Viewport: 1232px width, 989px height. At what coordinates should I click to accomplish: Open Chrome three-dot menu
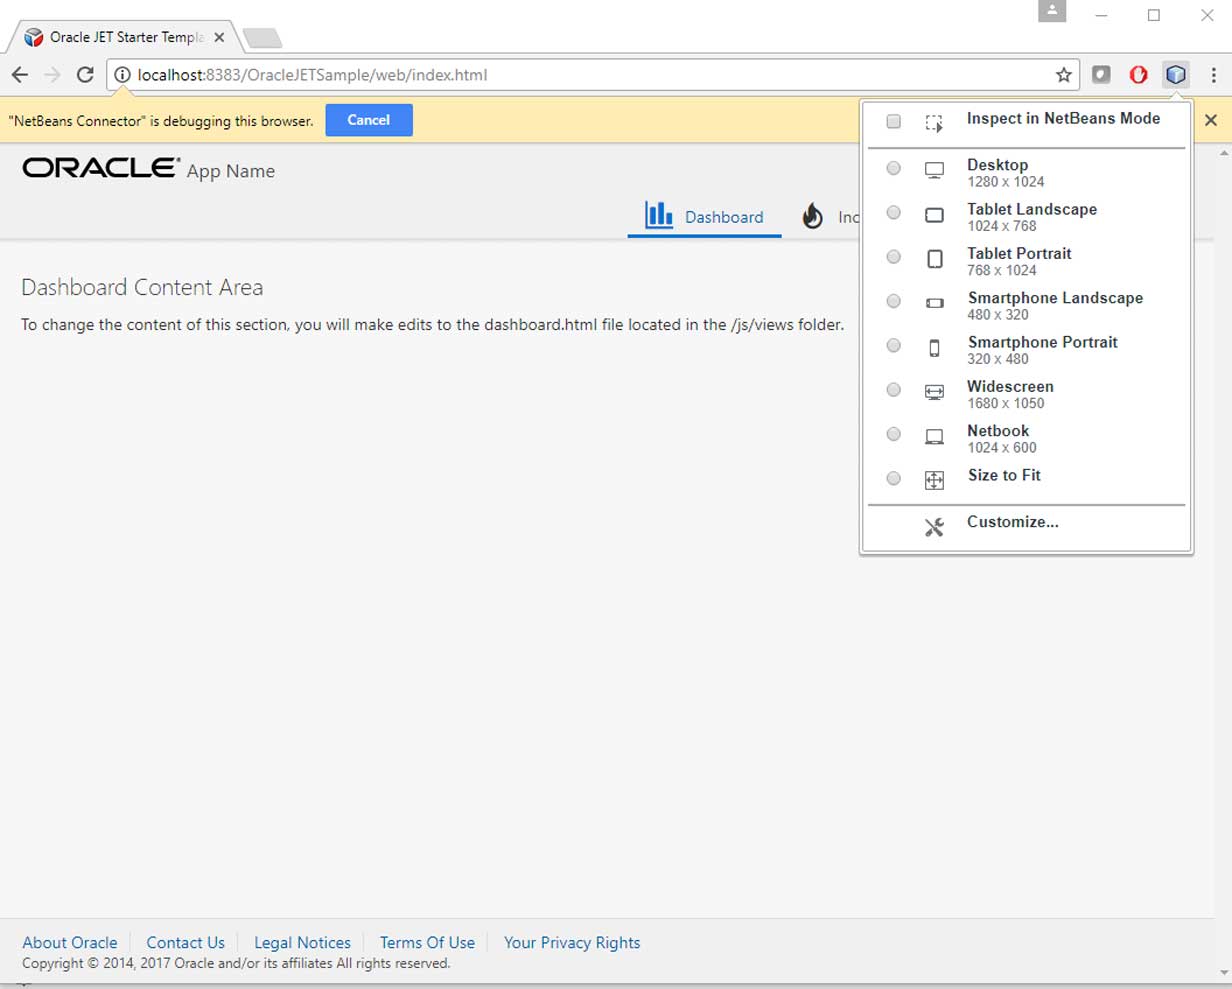[1213, 75]
